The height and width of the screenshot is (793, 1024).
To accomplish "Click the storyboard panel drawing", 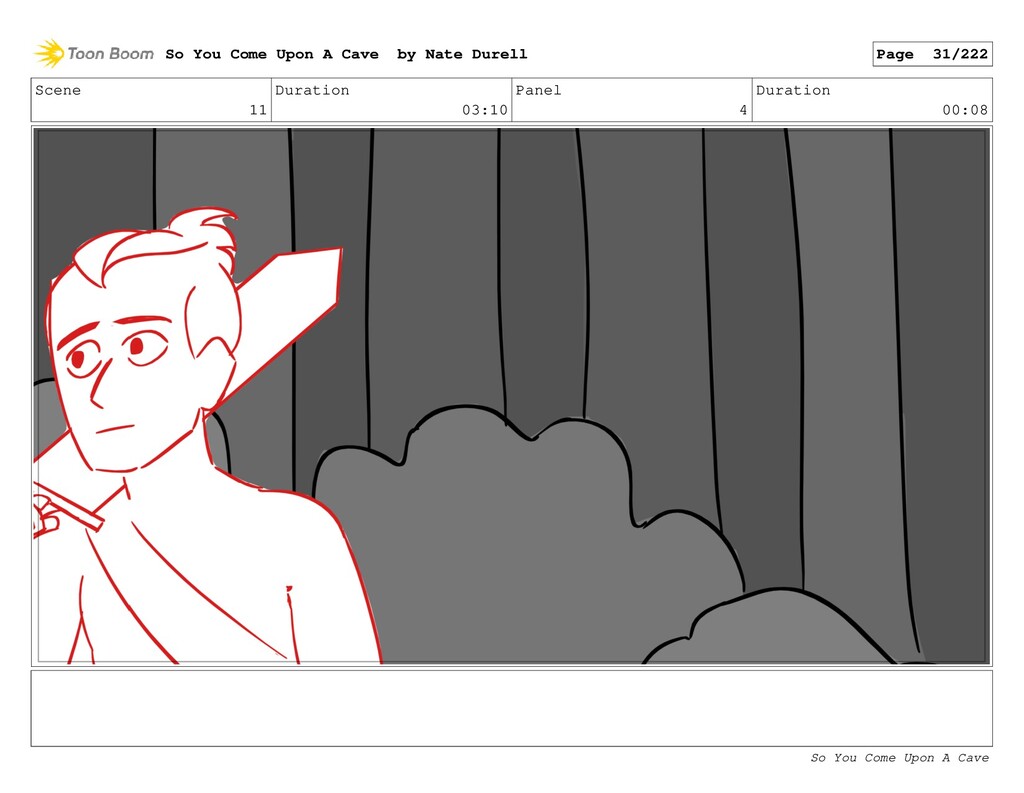I will [512, 396].
